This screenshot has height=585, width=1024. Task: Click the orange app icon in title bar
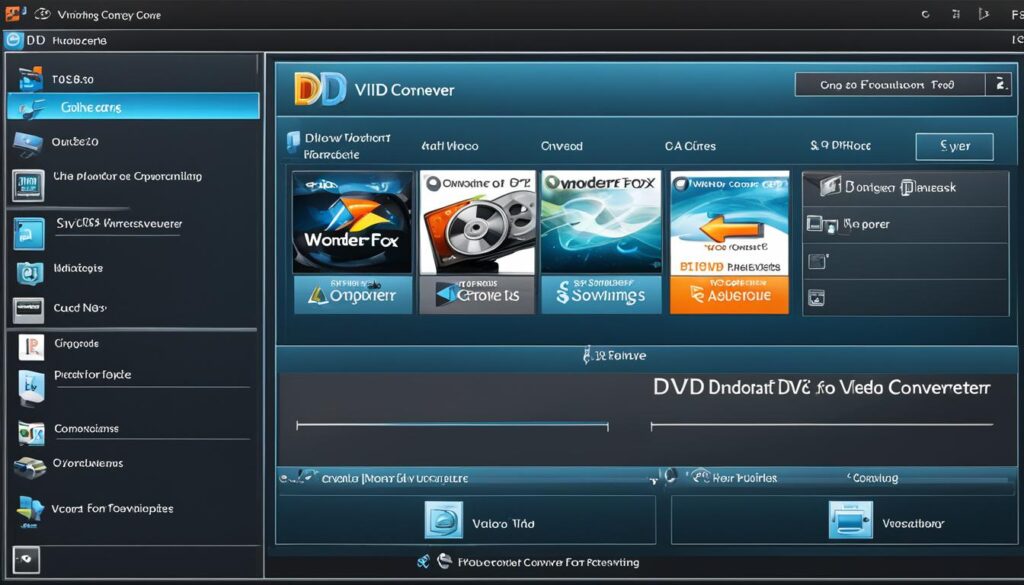[12, 14]
